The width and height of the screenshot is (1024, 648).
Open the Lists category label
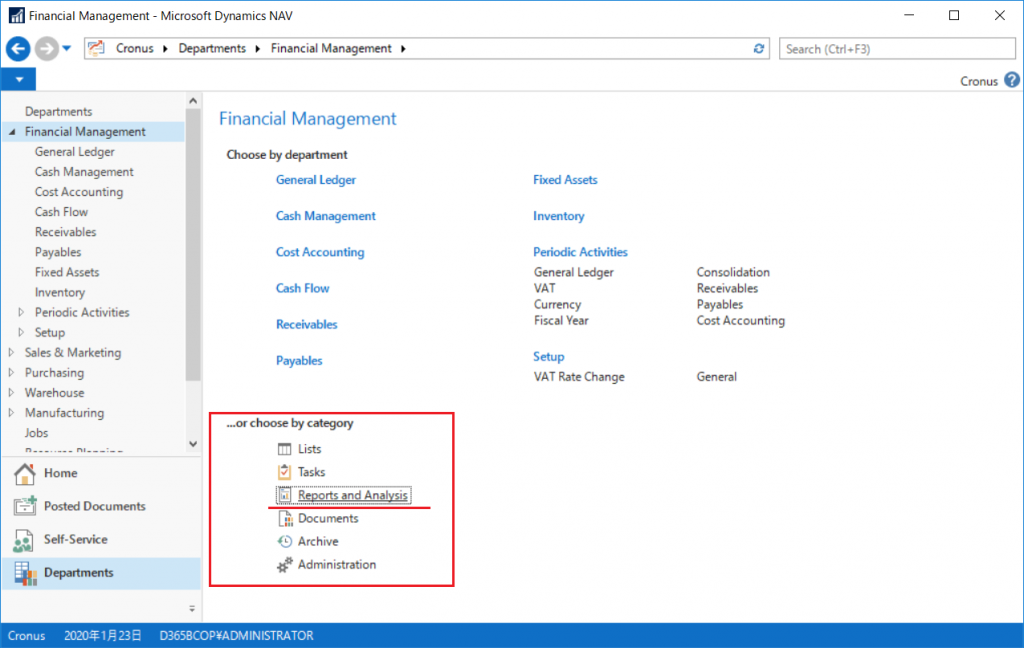pyautogui.click(x=310, y=449)
